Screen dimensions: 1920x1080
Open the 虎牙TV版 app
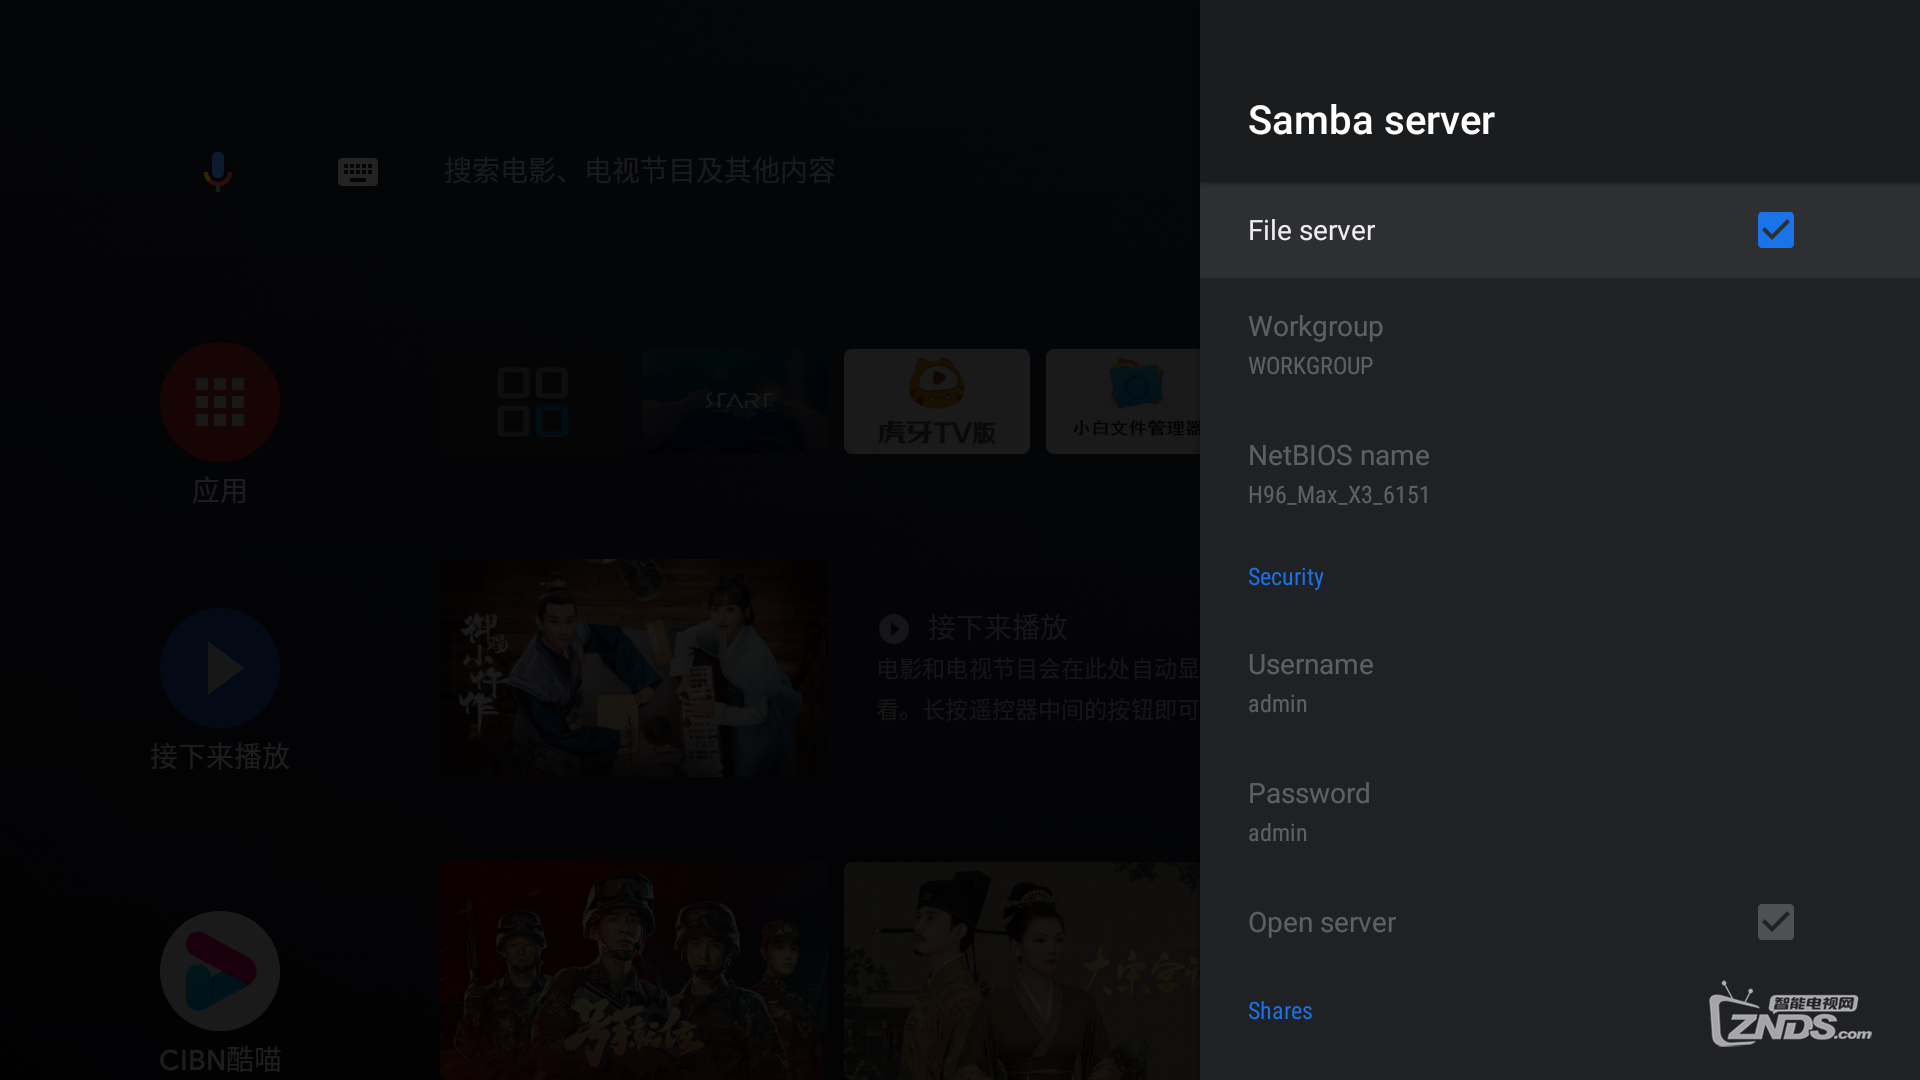[936, 401]
